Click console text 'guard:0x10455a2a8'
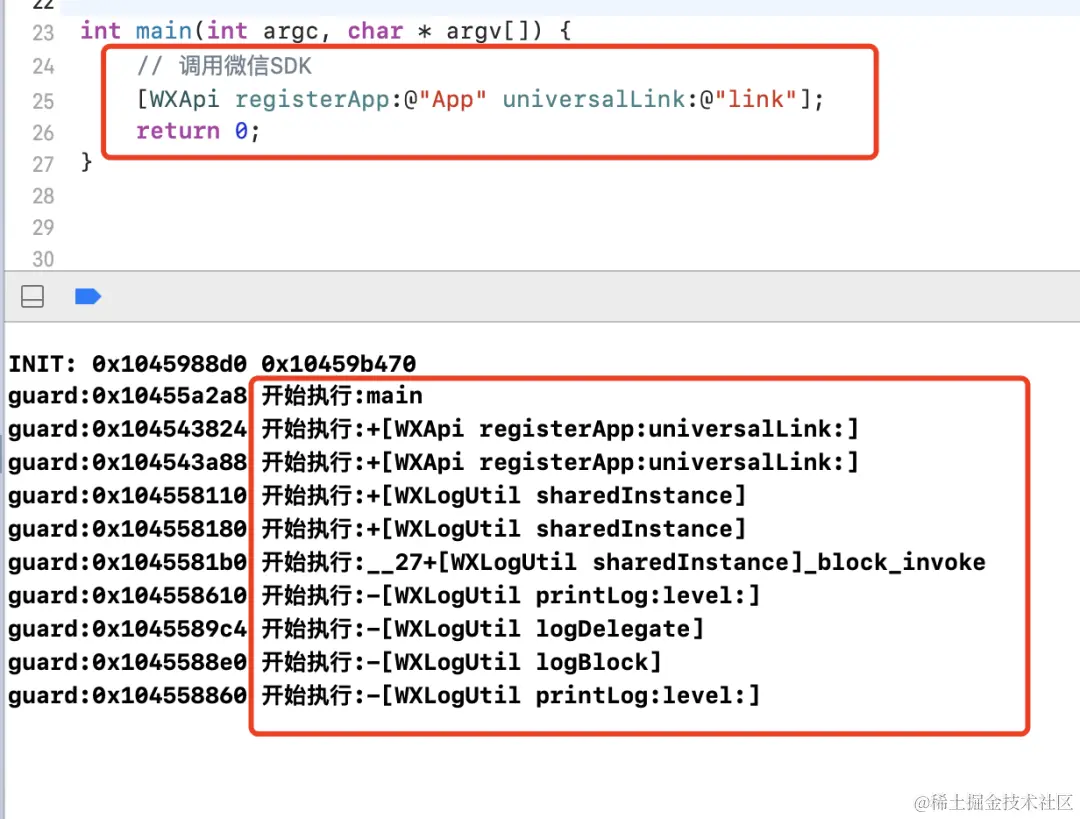The height and width of the screenshot is (819, 1080). 127,396
